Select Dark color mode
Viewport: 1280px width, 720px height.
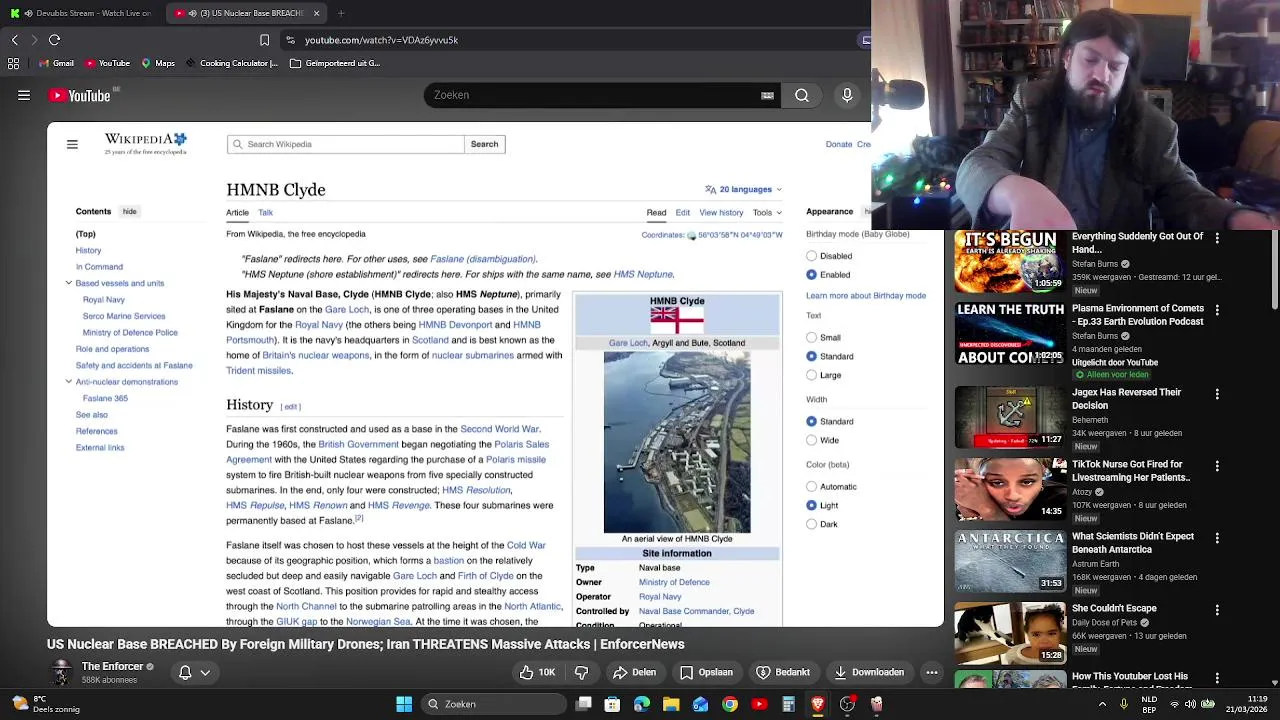point(812,524)
